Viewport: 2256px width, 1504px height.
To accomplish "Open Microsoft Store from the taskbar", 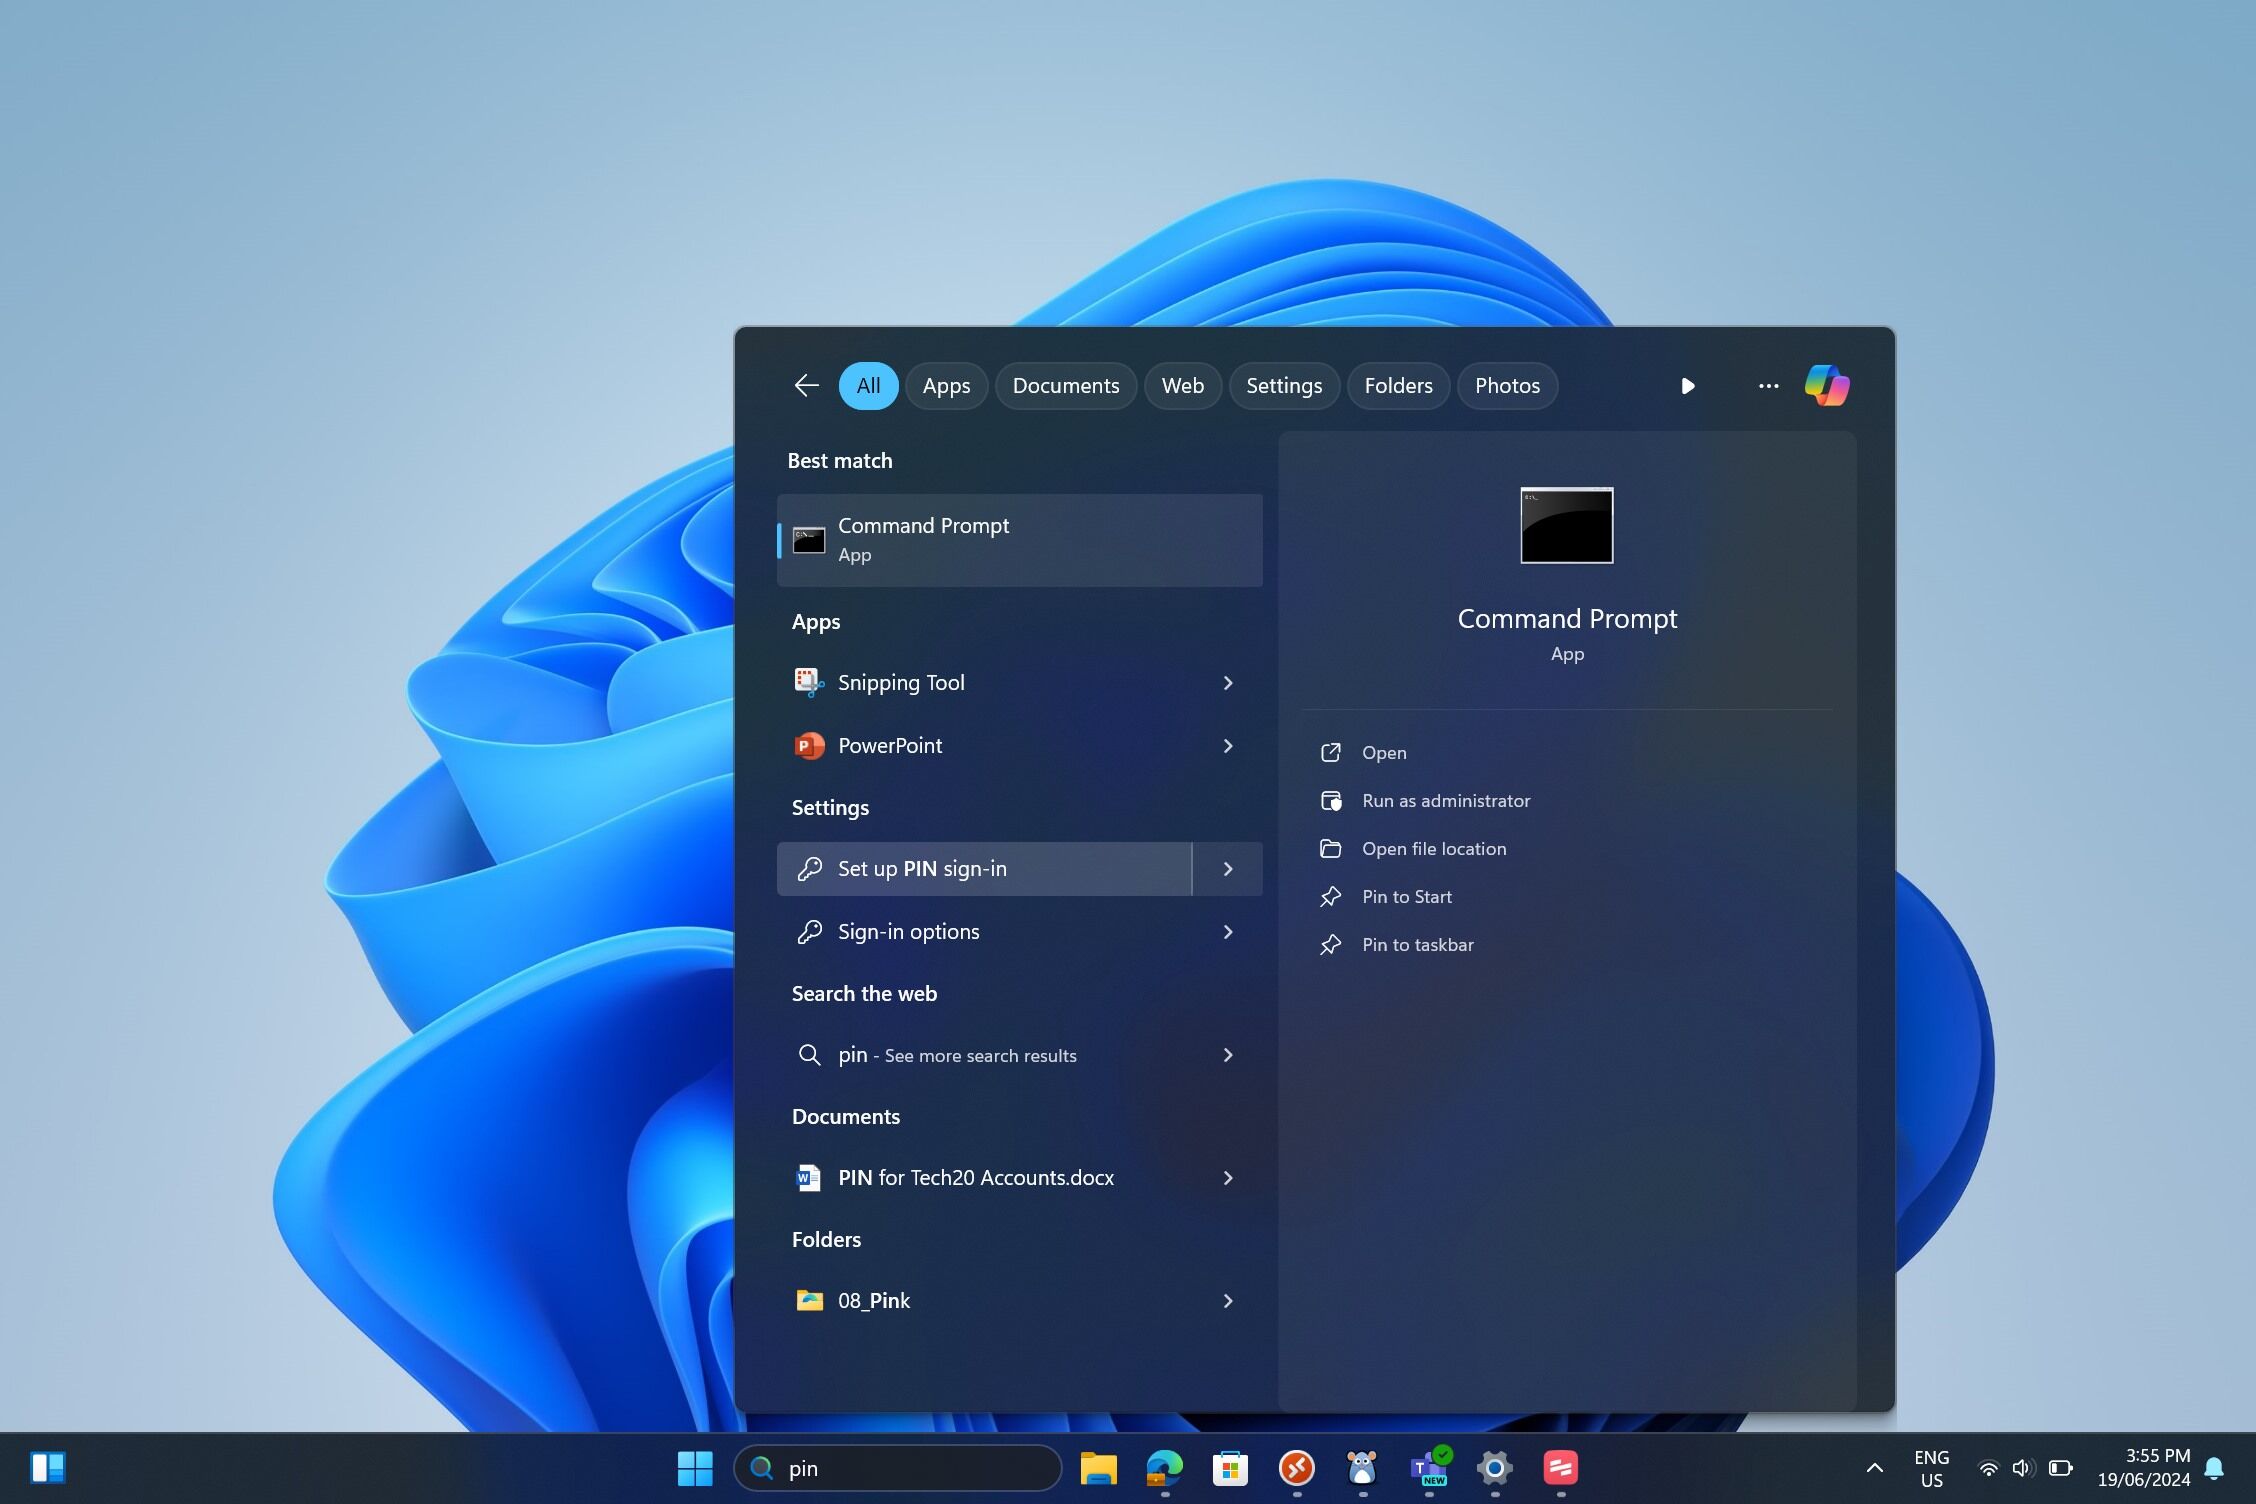I will [1230, 1468].
